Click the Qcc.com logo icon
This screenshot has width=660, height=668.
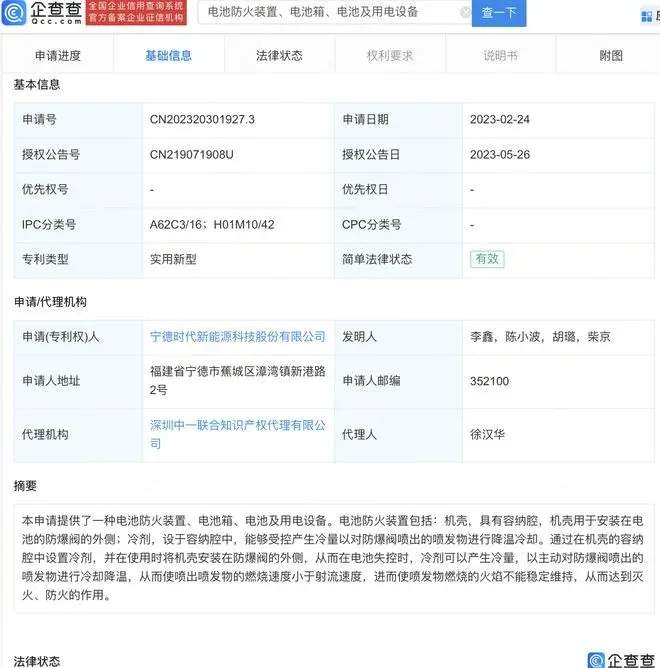click(x=14, y=13)
